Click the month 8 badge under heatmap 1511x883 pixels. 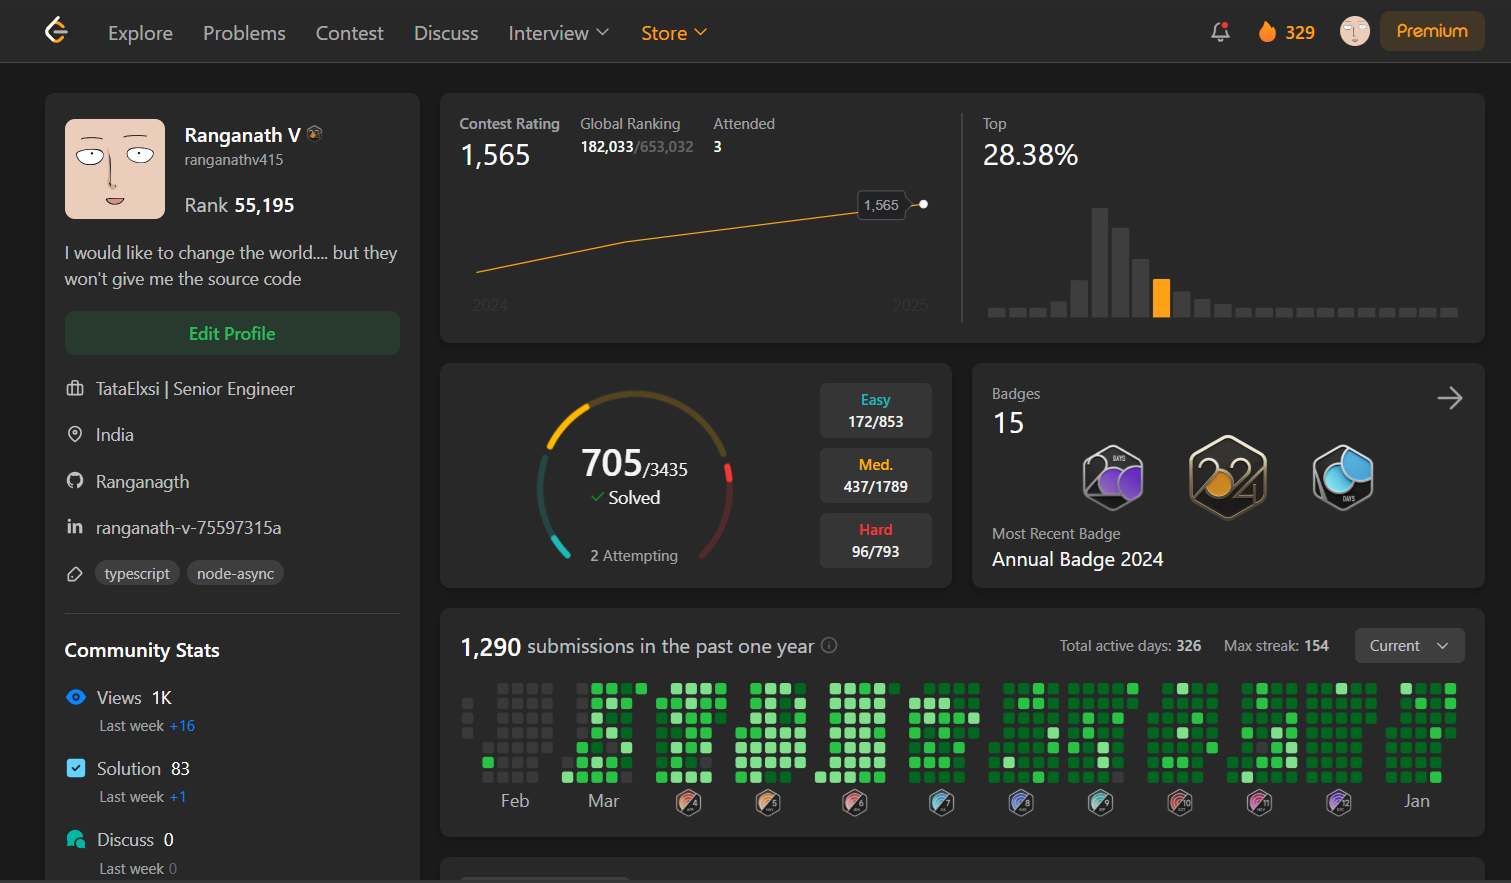point(1021,802)
